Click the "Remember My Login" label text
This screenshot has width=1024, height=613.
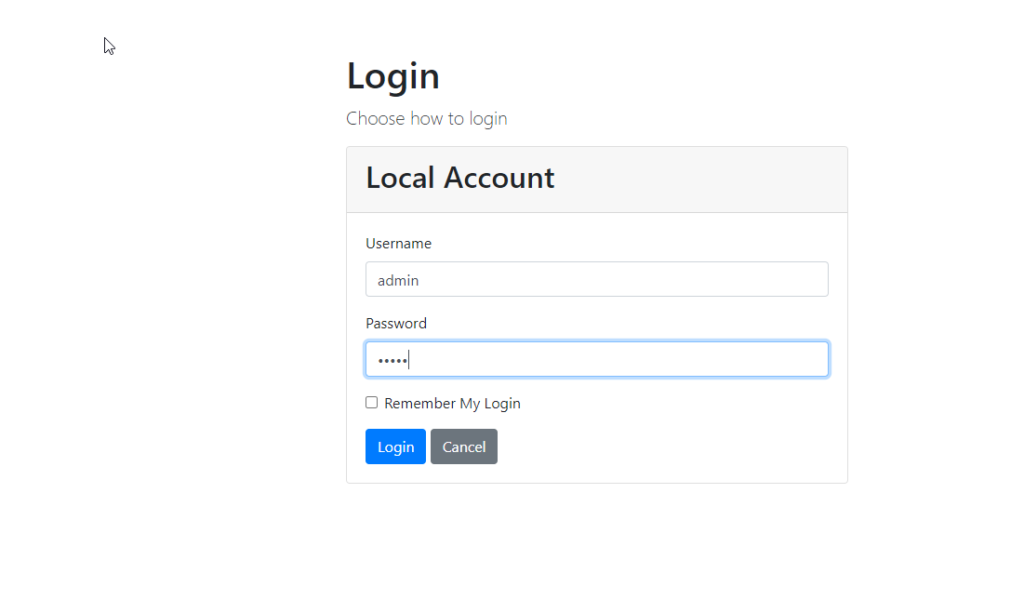point(453,403)
